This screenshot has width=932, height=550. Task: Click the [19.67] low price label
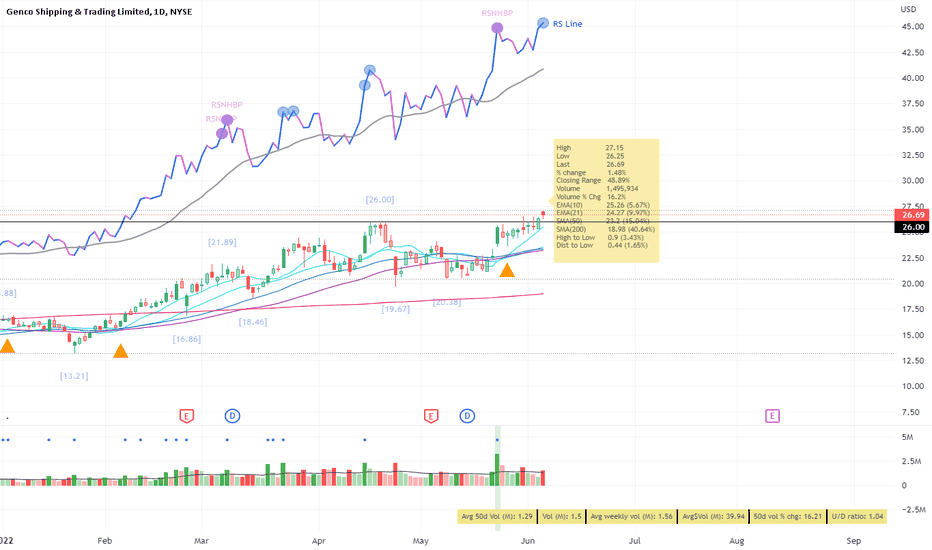coord(396,309)
